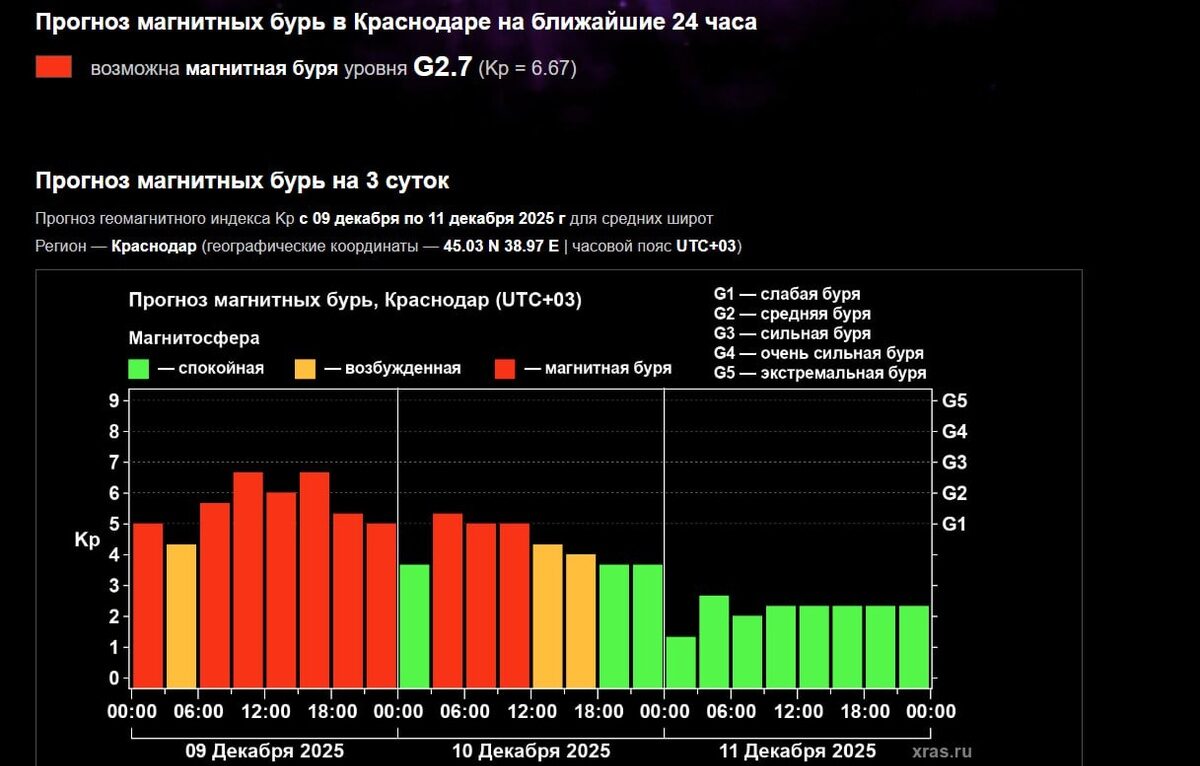Image resolution: width=1200 pixels, height=766 pixels.
Task: Click the red 'магнитная буря' legend square
Action: (505, 368)
